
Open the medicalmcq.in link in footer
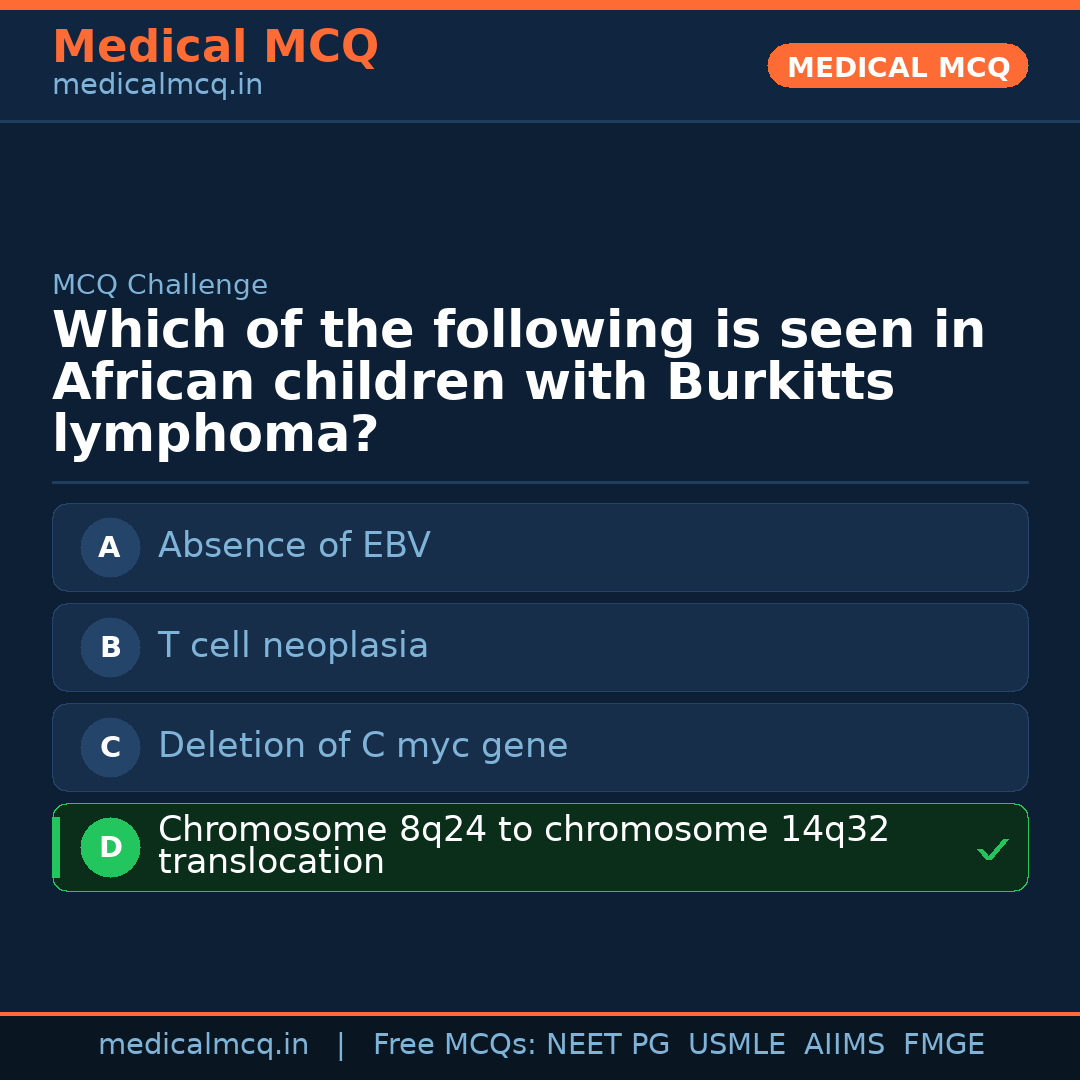pyautogui.click(x=203, y=1045)
